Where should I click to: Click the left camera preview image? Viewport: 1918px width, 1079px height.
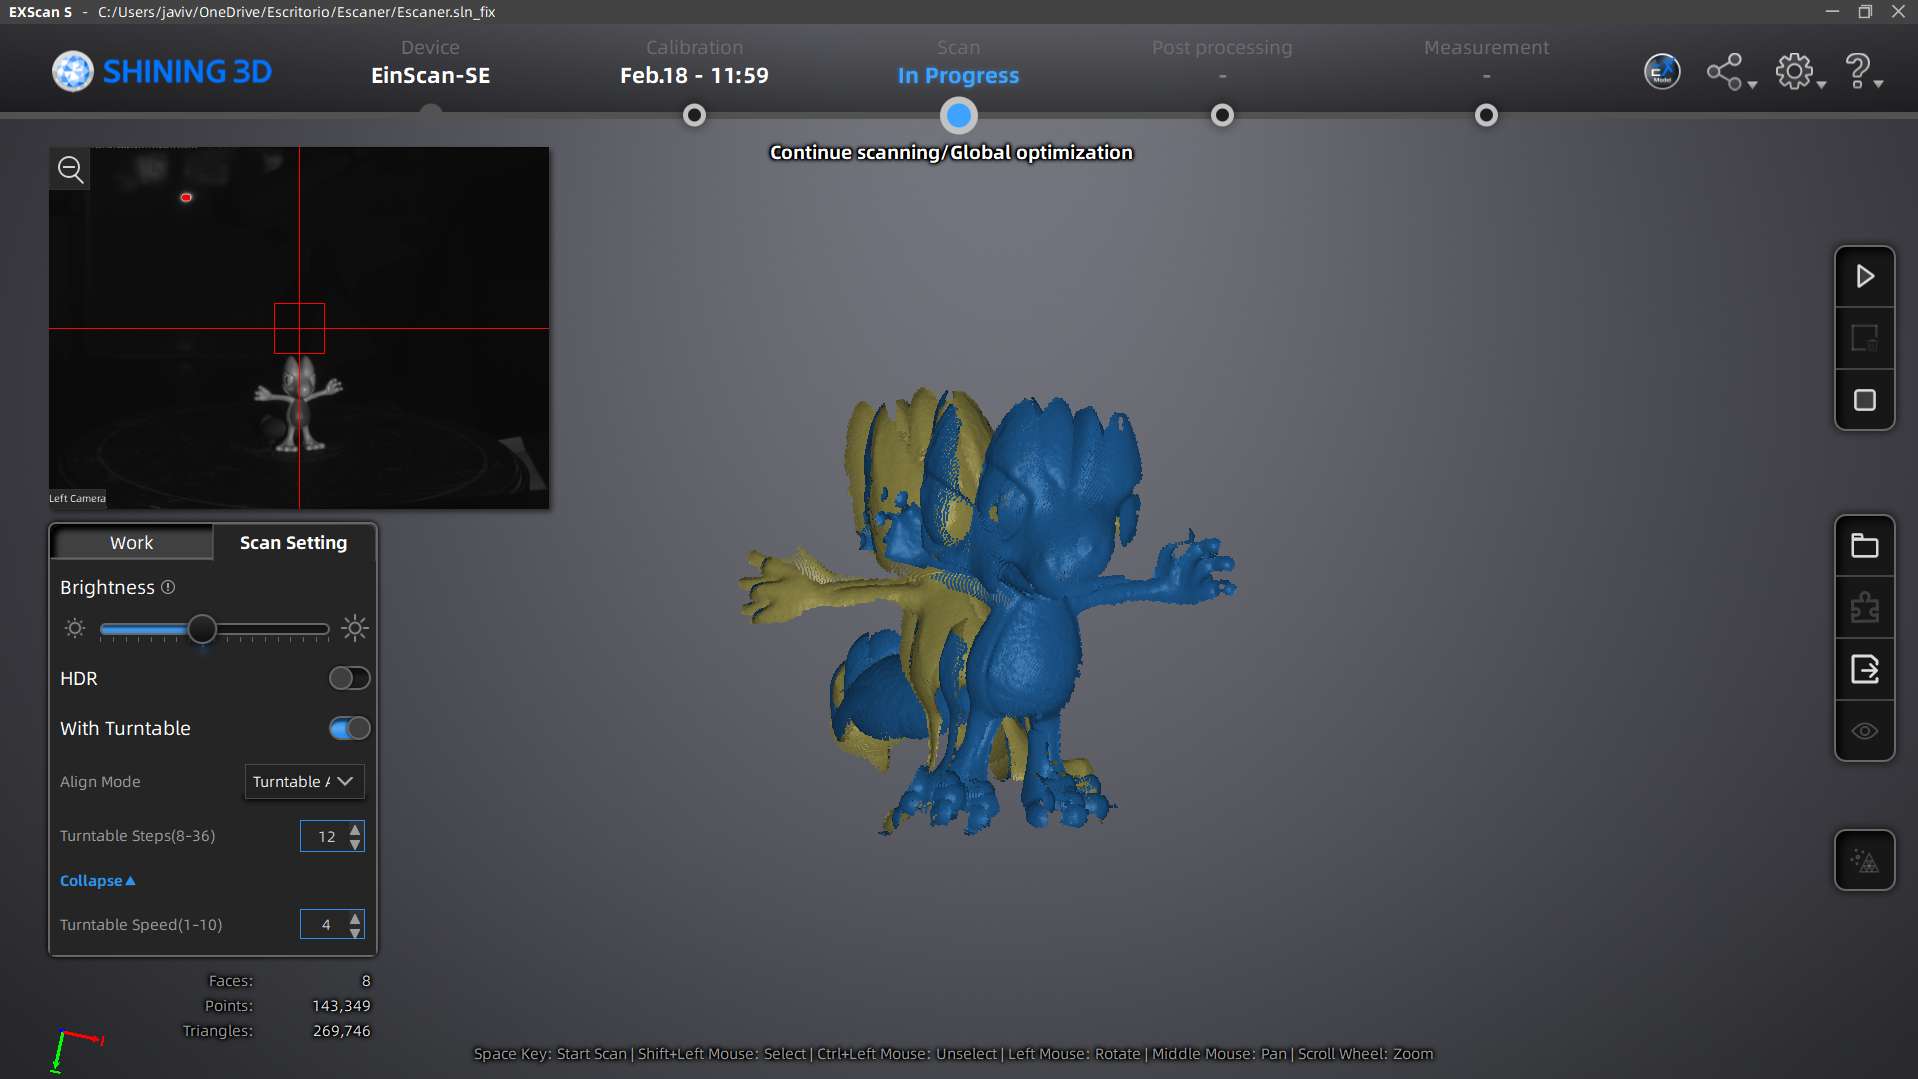coord(299,328)
